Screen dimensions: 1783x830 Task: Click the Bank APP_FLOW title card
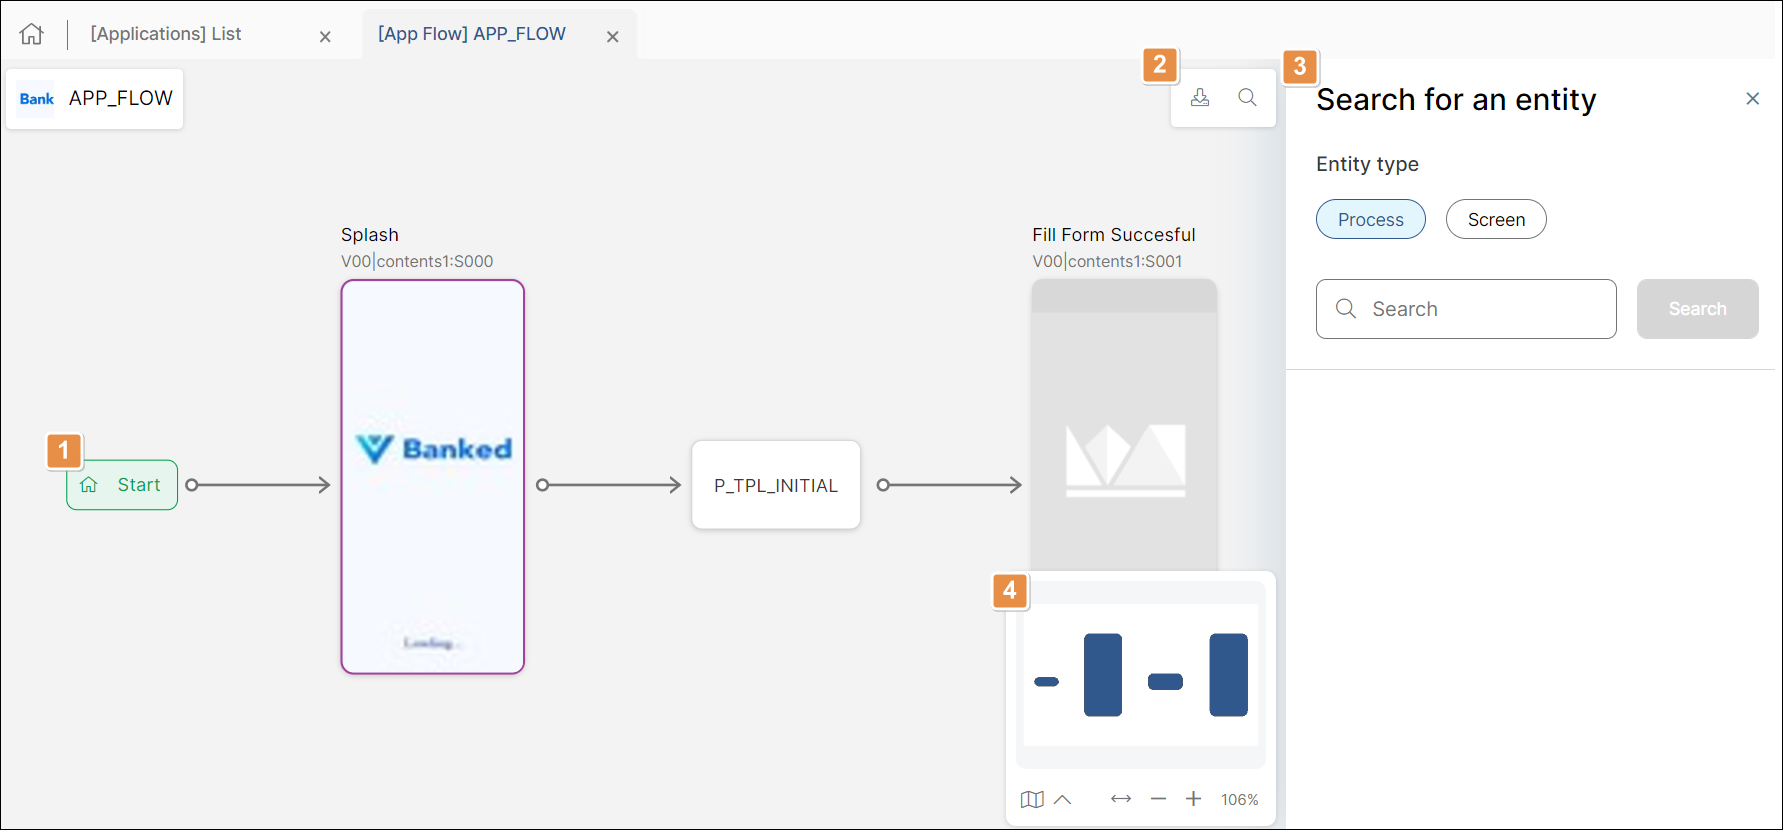point(95,99)
